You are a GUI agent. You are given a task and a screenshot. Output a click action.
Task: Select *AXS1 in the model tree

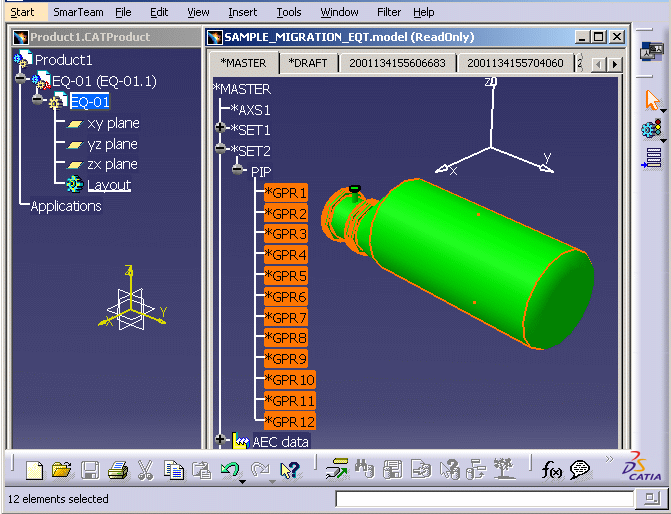(250, 110)
